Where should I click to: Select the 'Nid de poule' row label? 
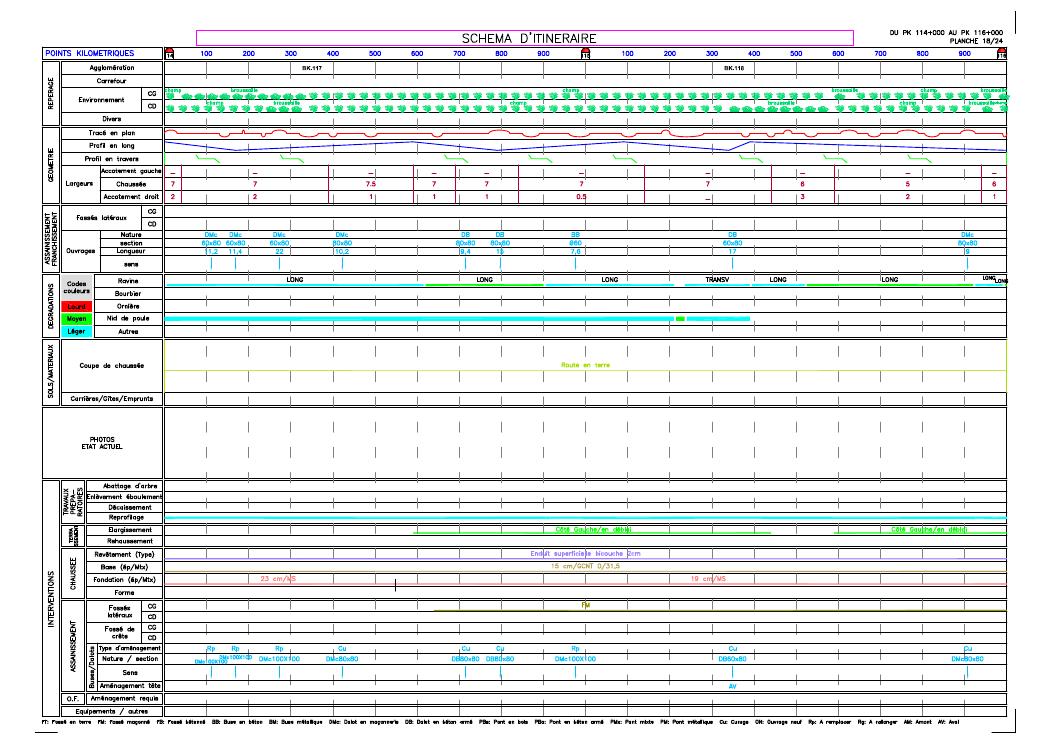122,318
